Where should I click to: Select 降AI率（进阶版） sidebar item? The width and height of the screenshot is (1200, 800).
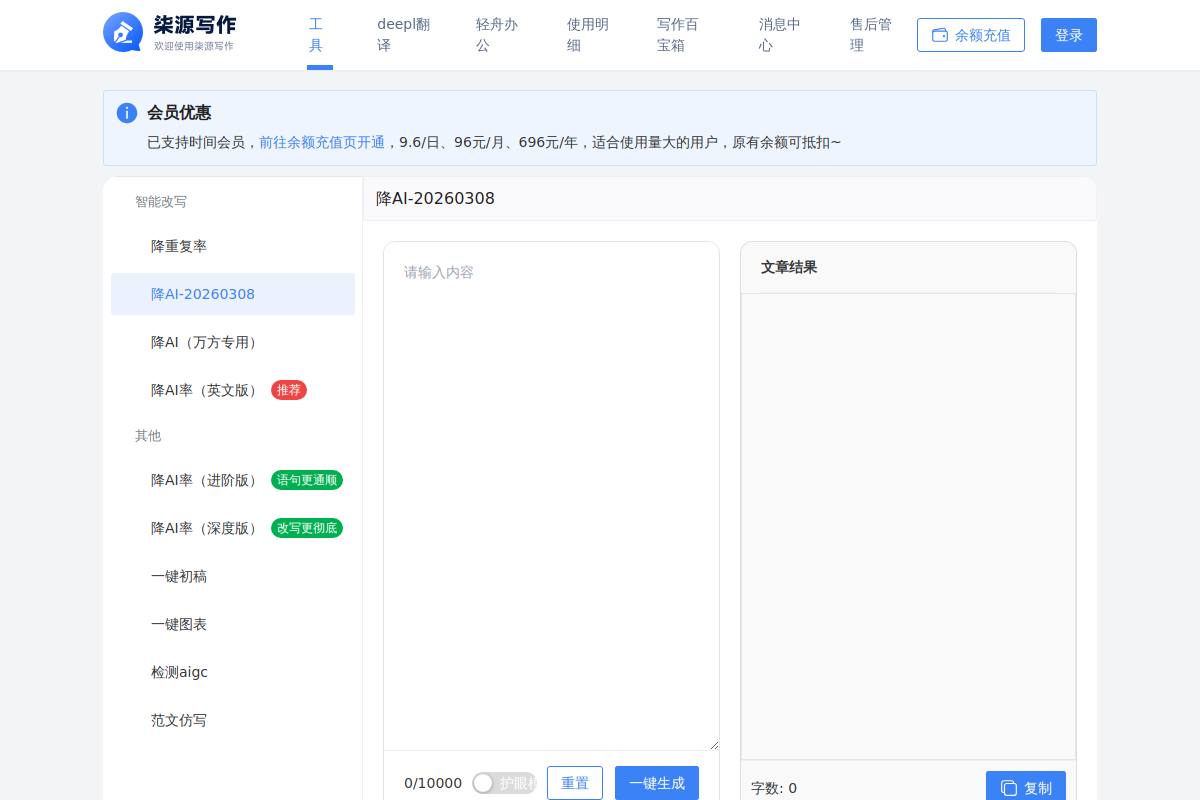[233, 480]
